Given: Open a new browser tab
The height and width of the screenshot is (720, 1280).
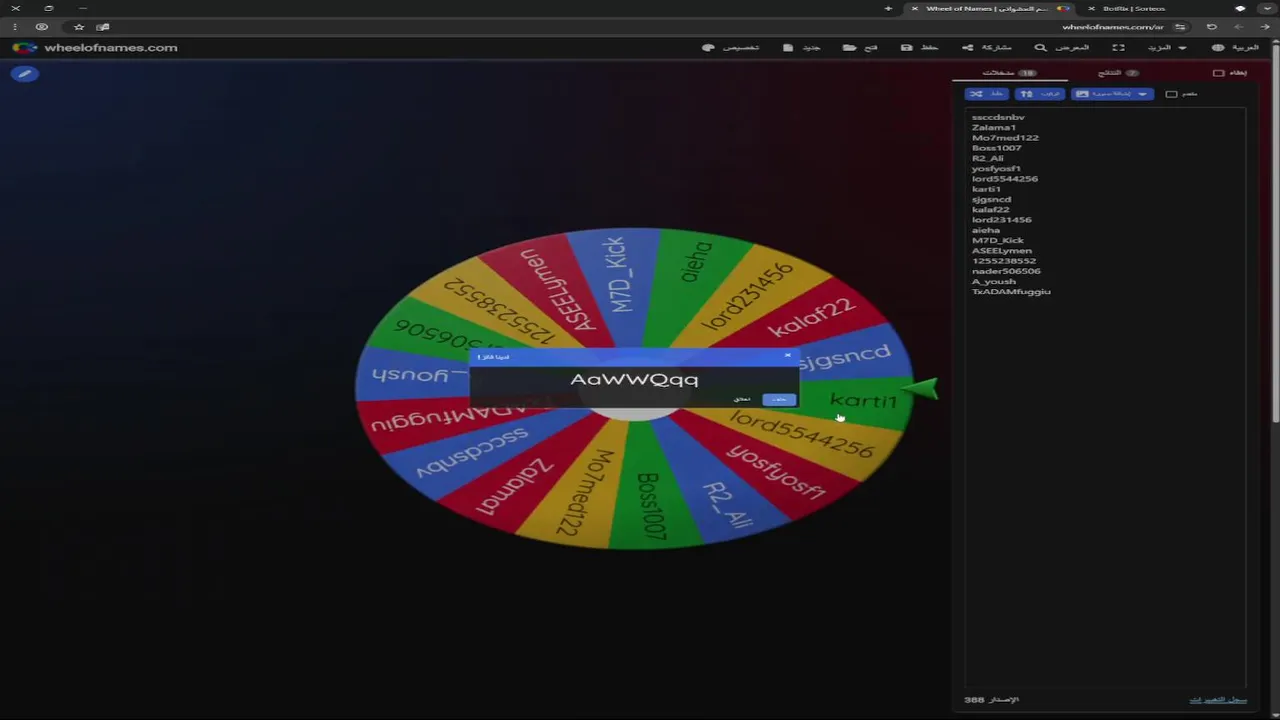Looking at the screenshot, I should point(888,9).
